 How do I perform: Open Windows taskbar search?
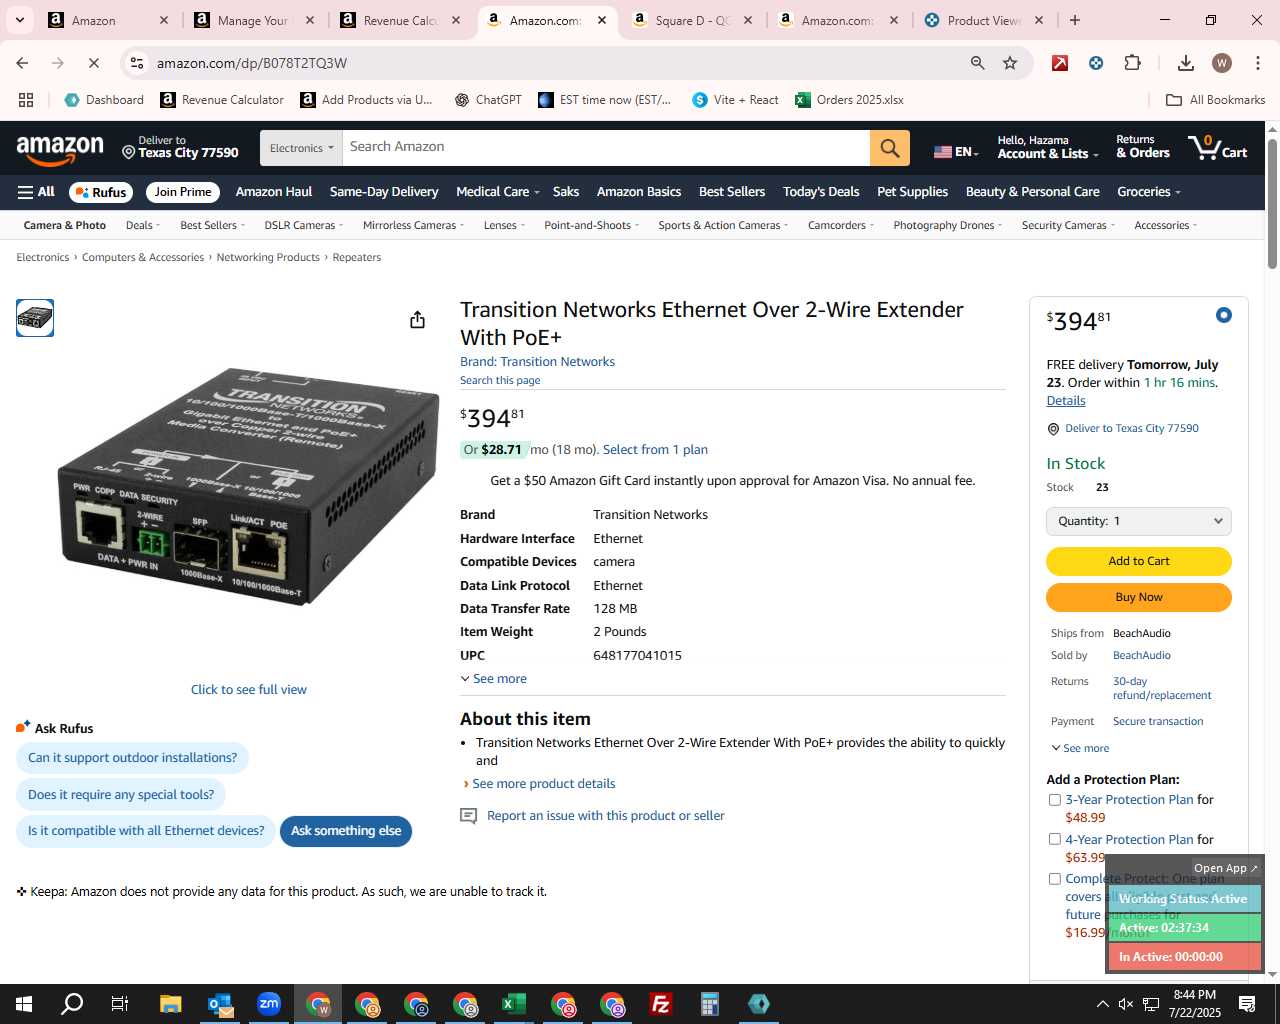(x=72, y=1004)
